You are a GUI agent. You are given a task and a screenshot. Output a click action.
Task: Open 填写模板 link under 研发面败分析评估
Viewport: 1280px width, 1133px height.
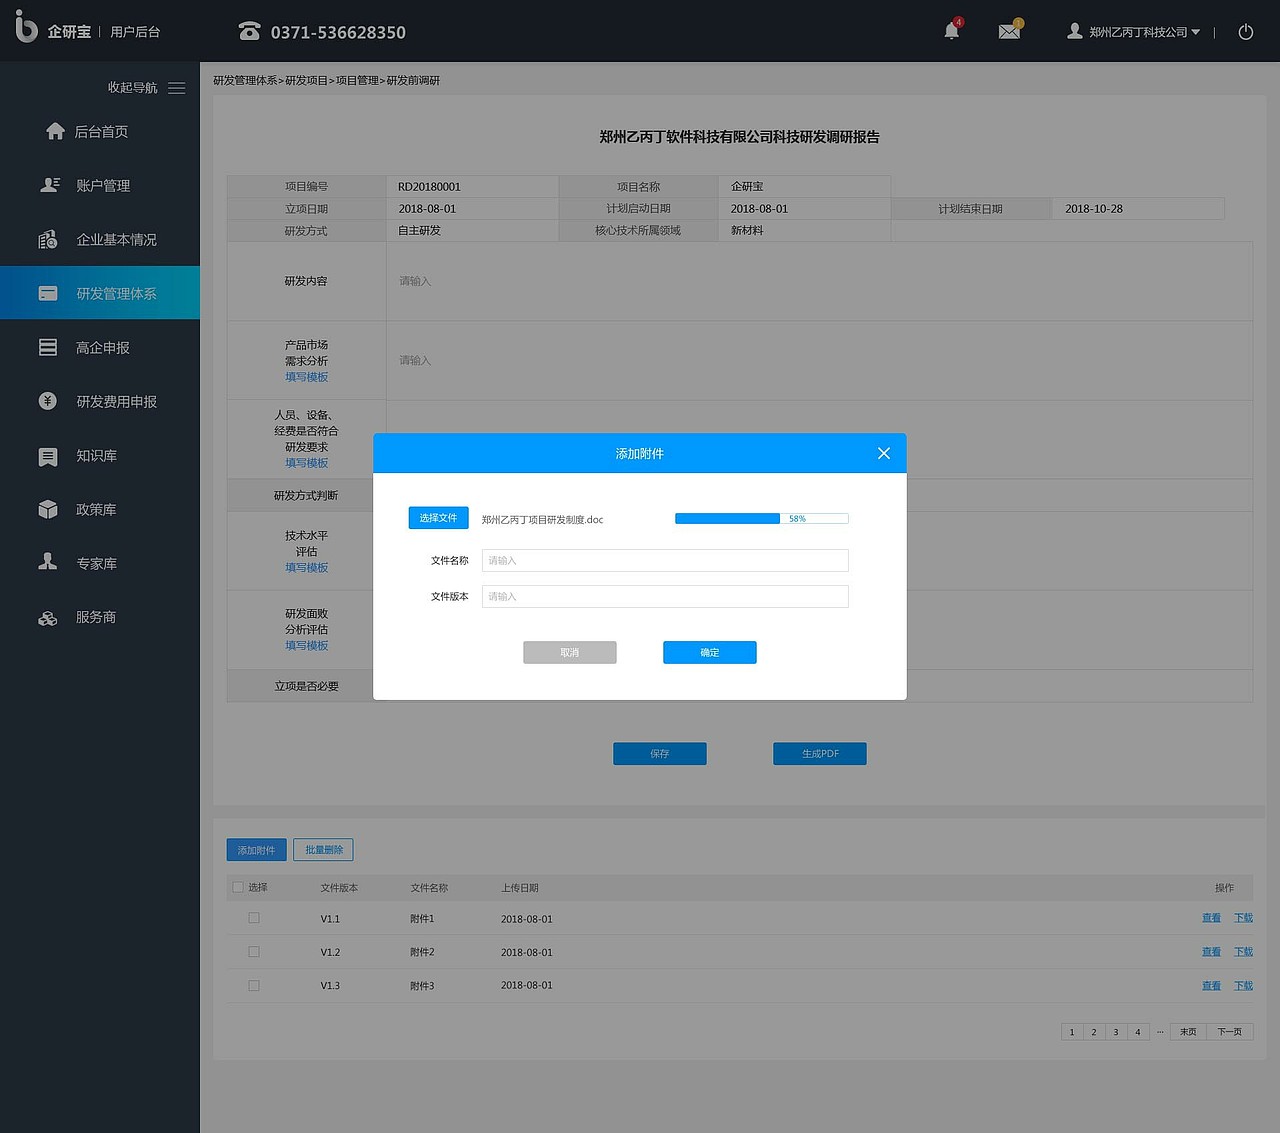click(306, 645)
